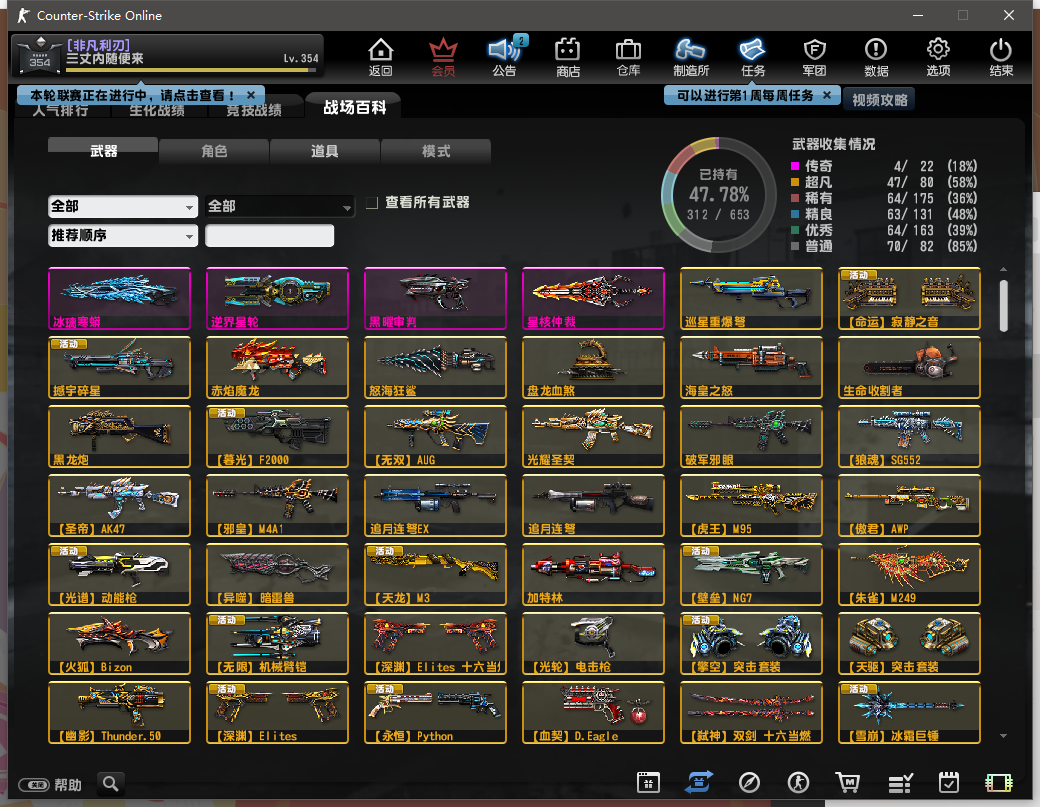Open the 任务 missions icon
Viewport: 1040px width, 807px height.
tap(753, 57)
